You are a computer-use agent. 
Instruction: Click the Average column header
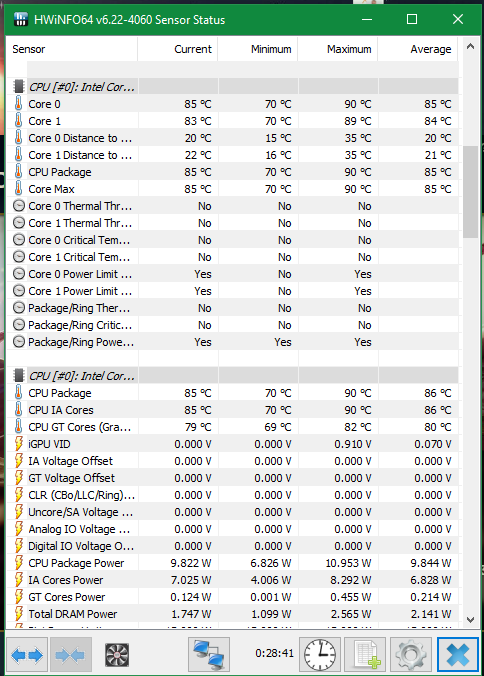(x=418, y=49)
